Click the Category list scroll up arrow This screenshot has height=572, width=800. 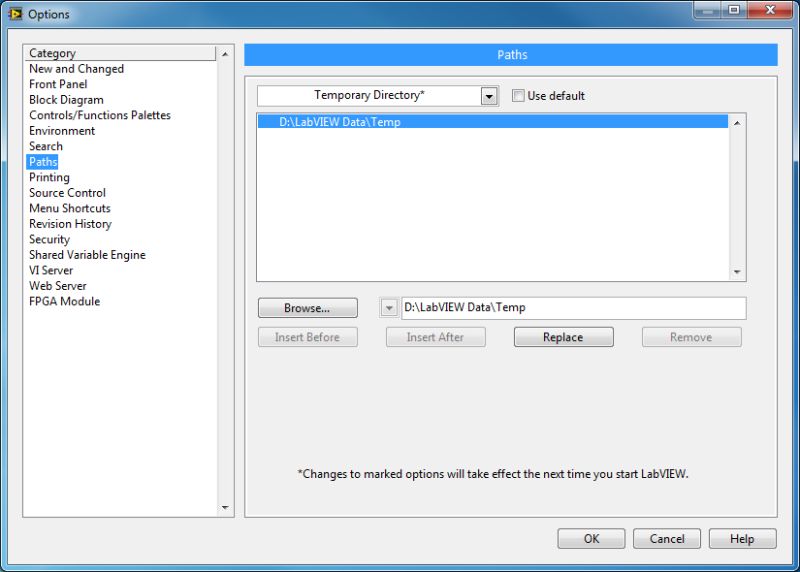(225, 54)
